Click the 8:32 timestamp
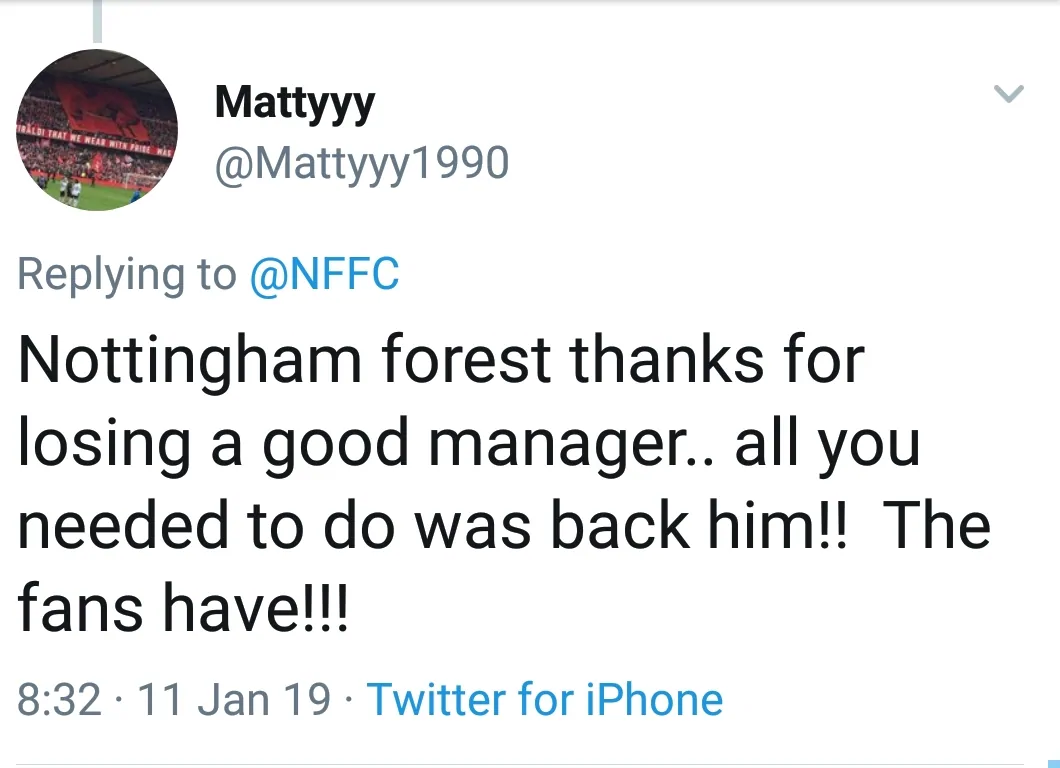Screen dimensions: 1060x768 (x=60, y=699)
